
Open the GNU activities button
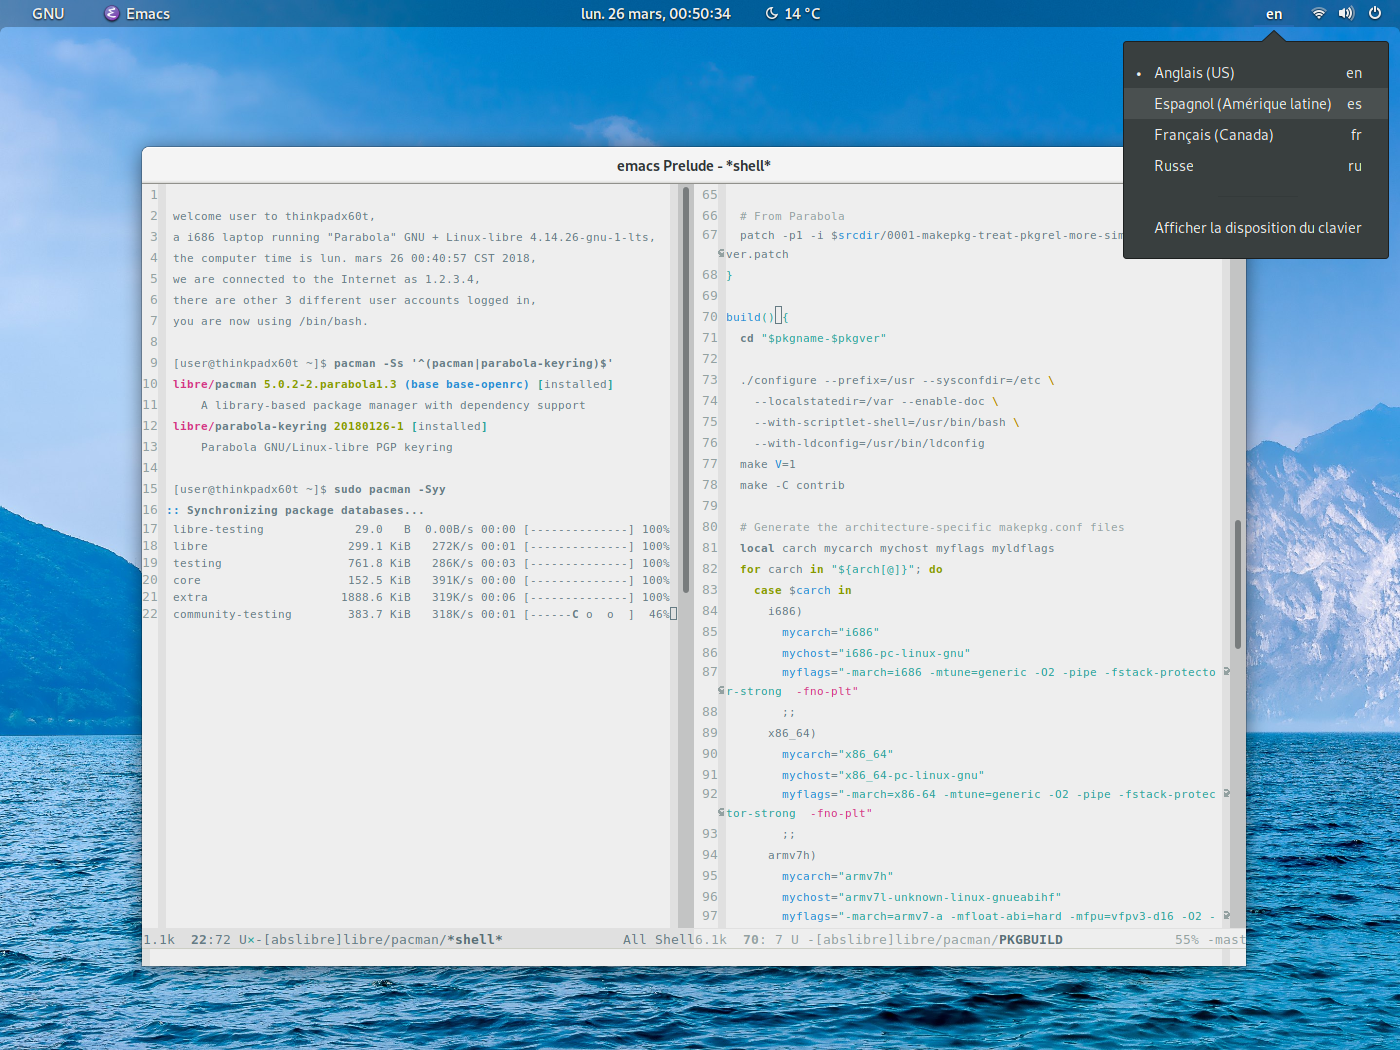[48, 14]
